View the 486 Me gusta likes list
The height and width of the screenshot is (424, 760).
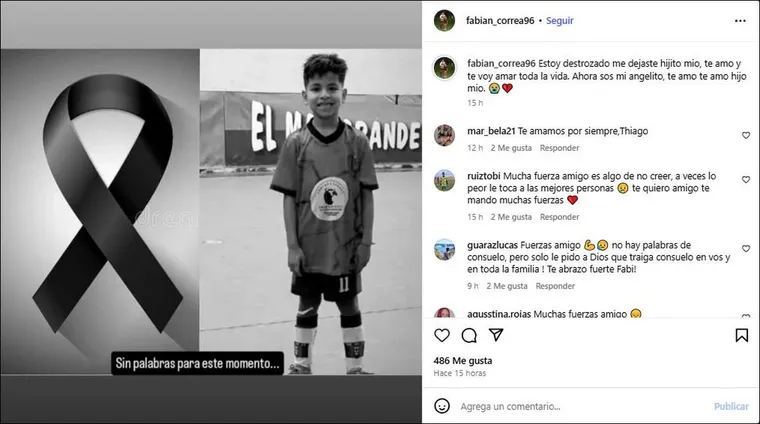coord(462,361)
